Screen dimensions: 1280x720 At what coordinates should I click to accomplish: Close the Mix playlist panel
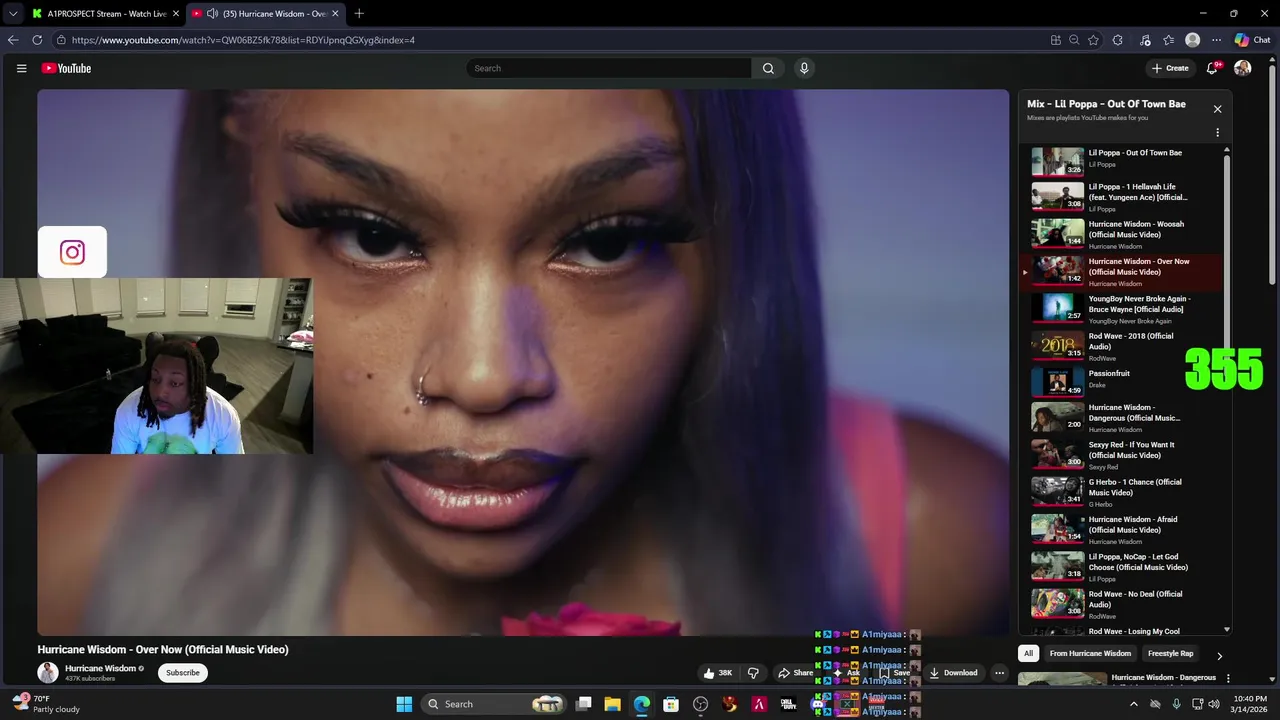(x=1217, y=109)
